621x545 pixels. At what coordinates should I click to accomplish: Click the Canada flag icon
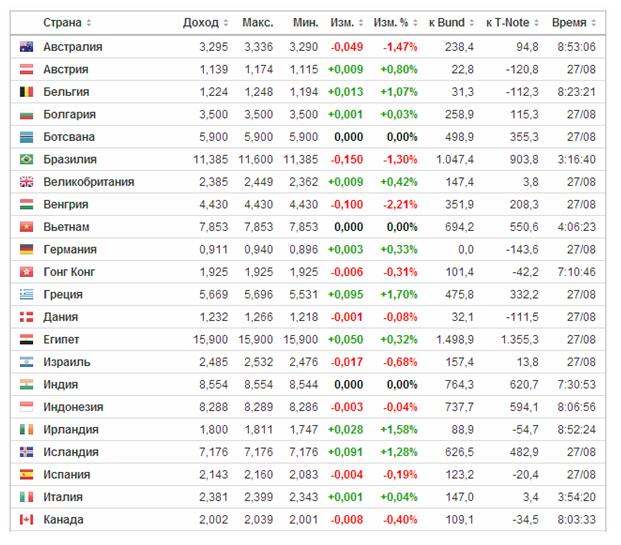[27, 520]
